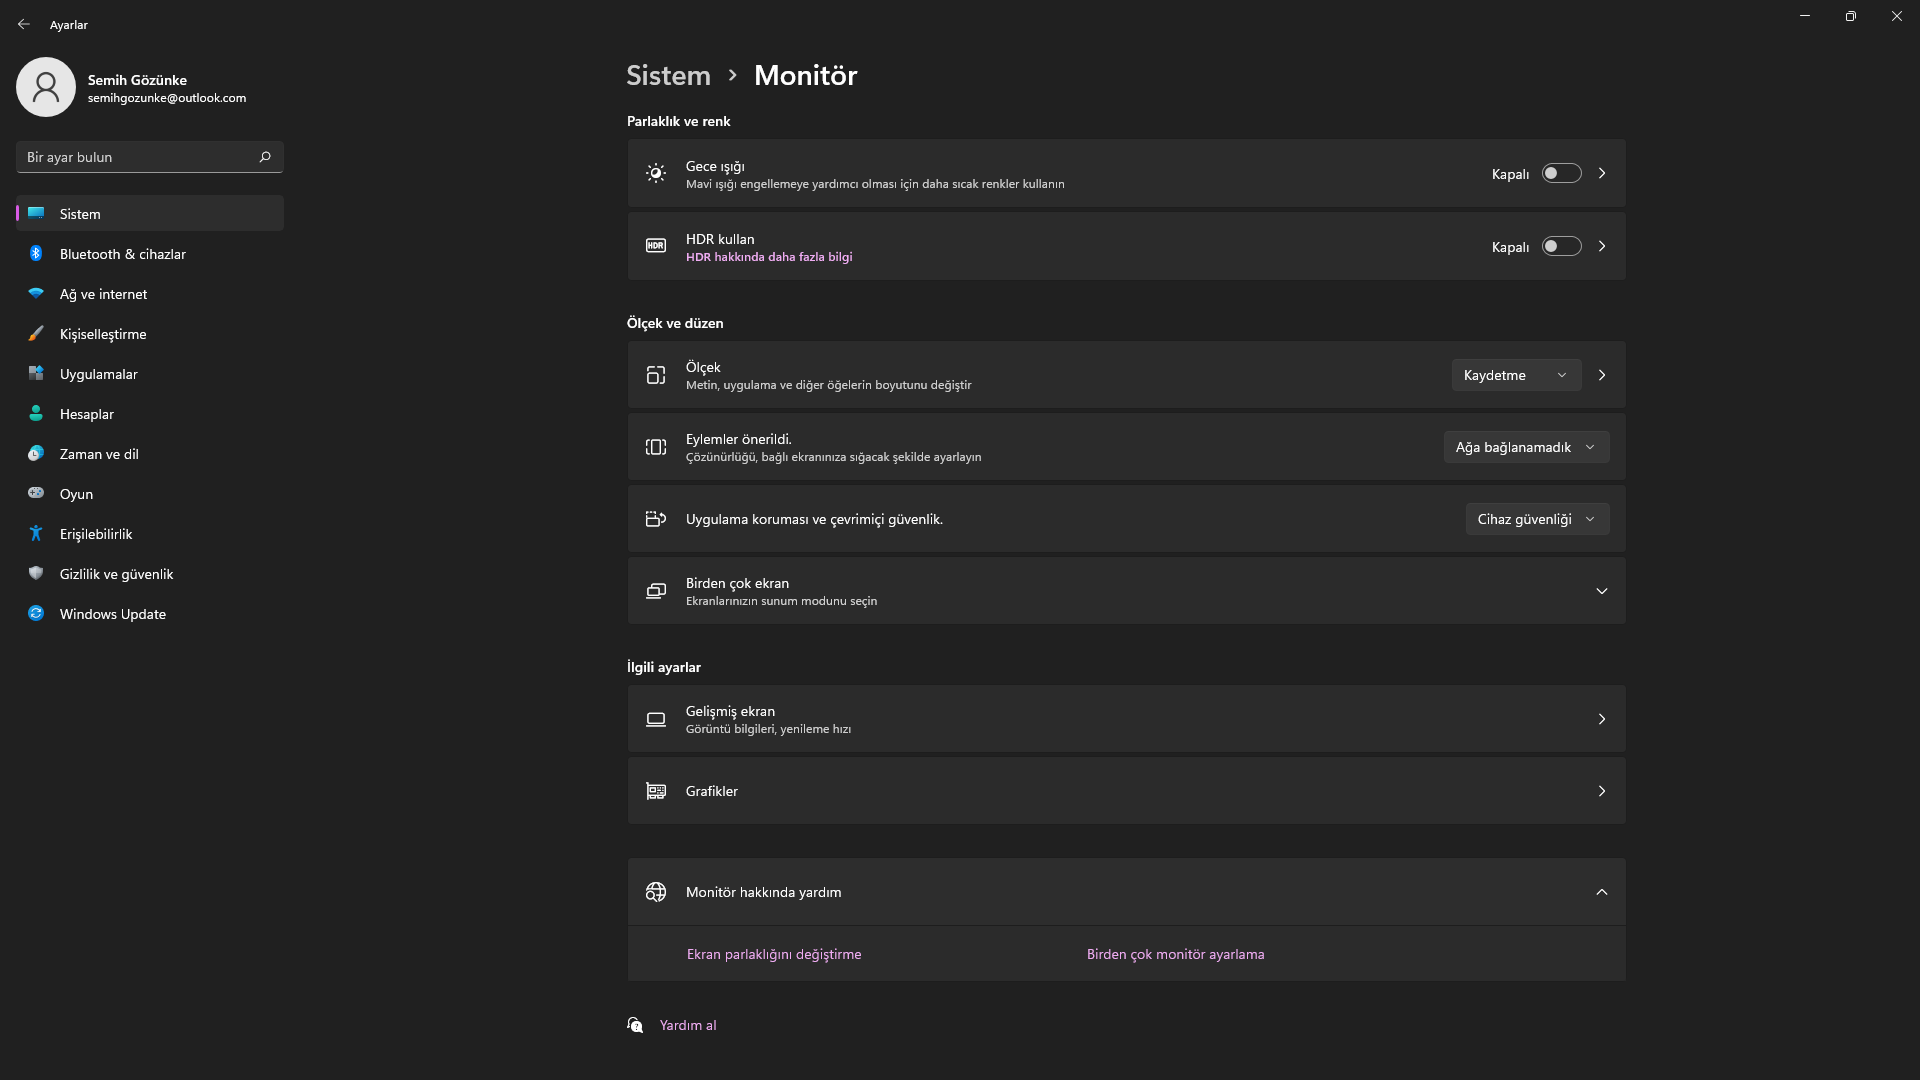Viewport: 1920px width, 1080px height.
Task: Click the Grafikler graphics card icon
Action: coord(656,791)
